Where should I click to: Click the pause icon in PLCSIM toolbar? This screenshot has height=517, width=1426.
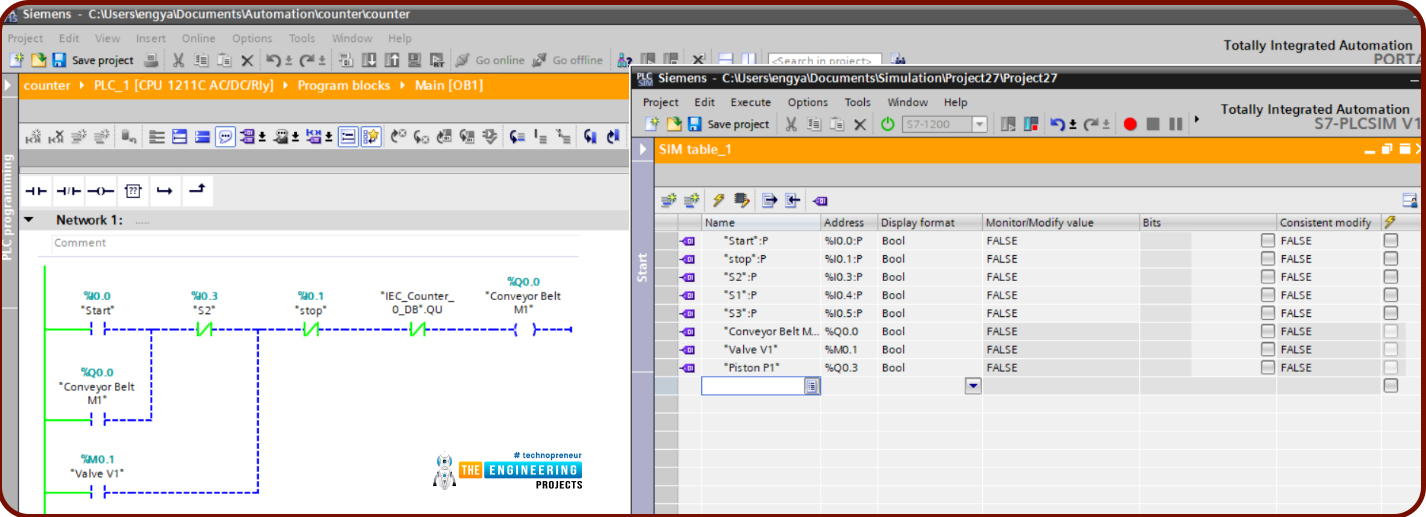pos(1175,124)
